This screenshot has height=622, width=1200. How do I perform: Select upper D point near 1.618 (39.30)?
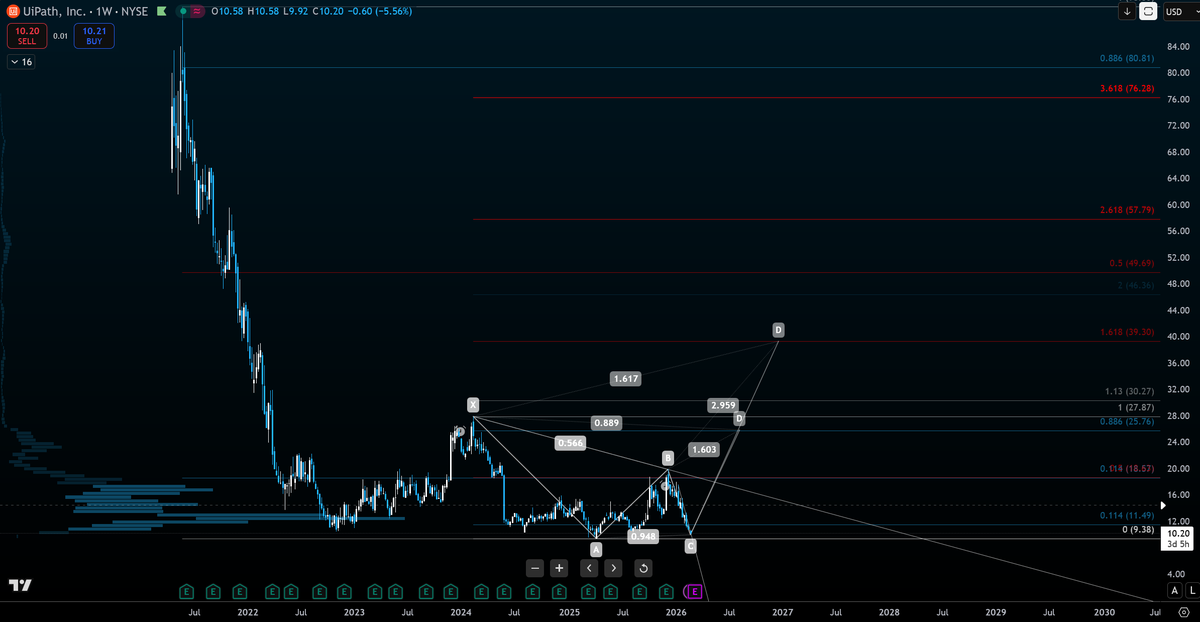[x=779, y=329]
